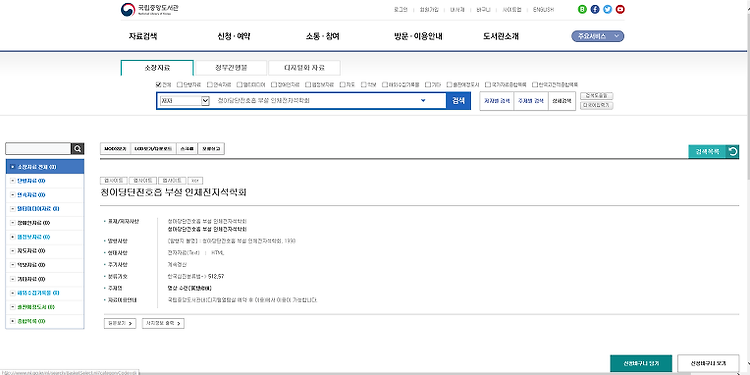750x375 pixels.
Task: Expand 지도자료 in the sidebar tree
Action: click(12, 251)
